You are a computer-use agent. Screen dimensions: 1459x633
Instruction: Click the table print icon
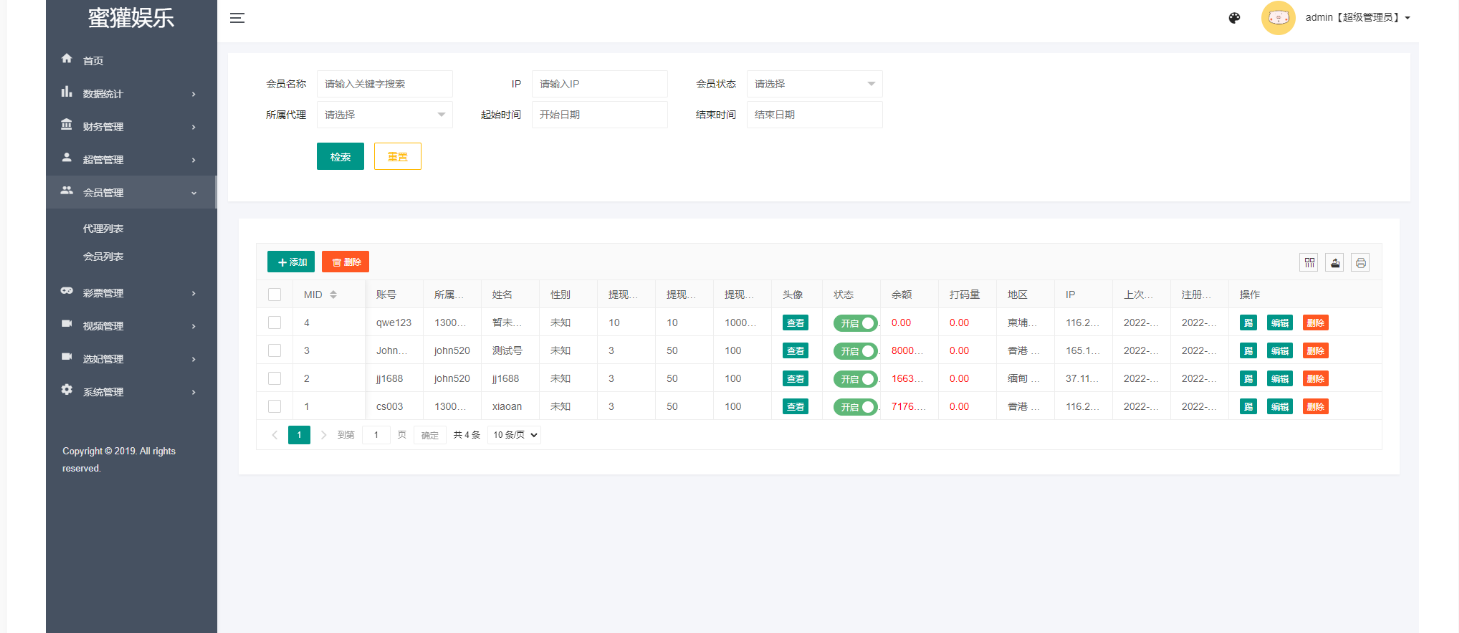pos(1360,262)
